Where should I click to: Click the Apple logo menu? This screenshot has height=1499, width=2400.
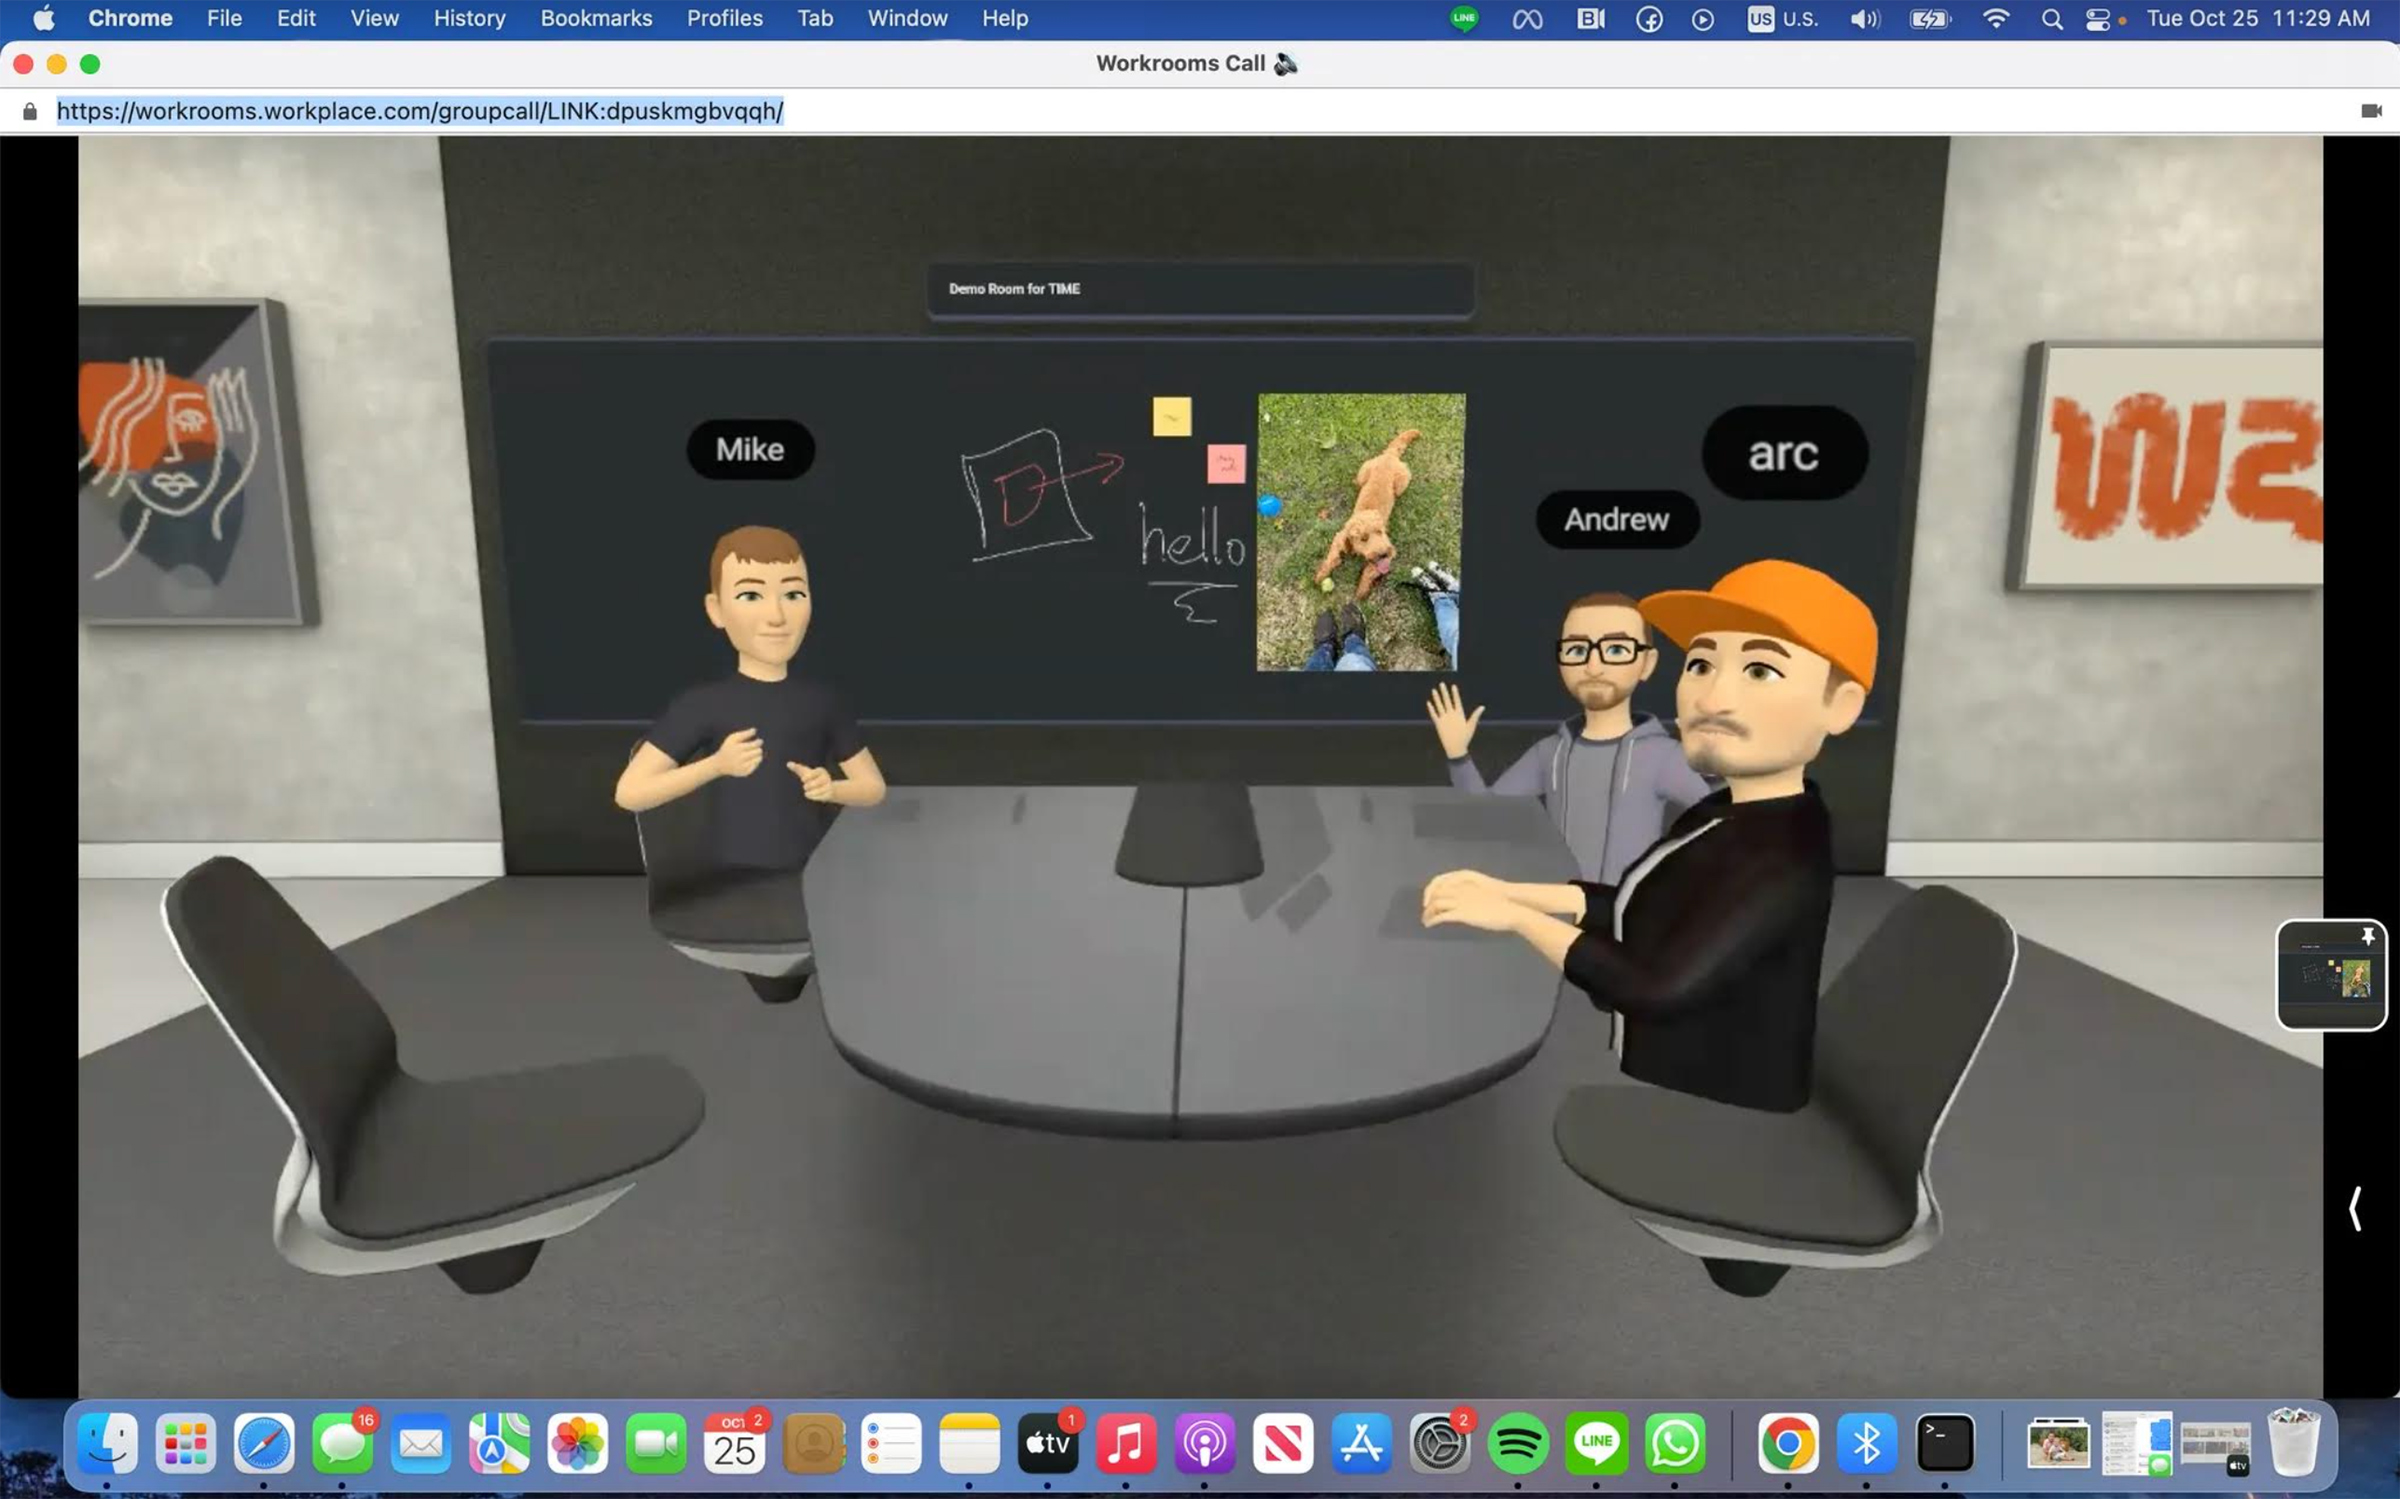pyautogui.click(x=43, y=18)
